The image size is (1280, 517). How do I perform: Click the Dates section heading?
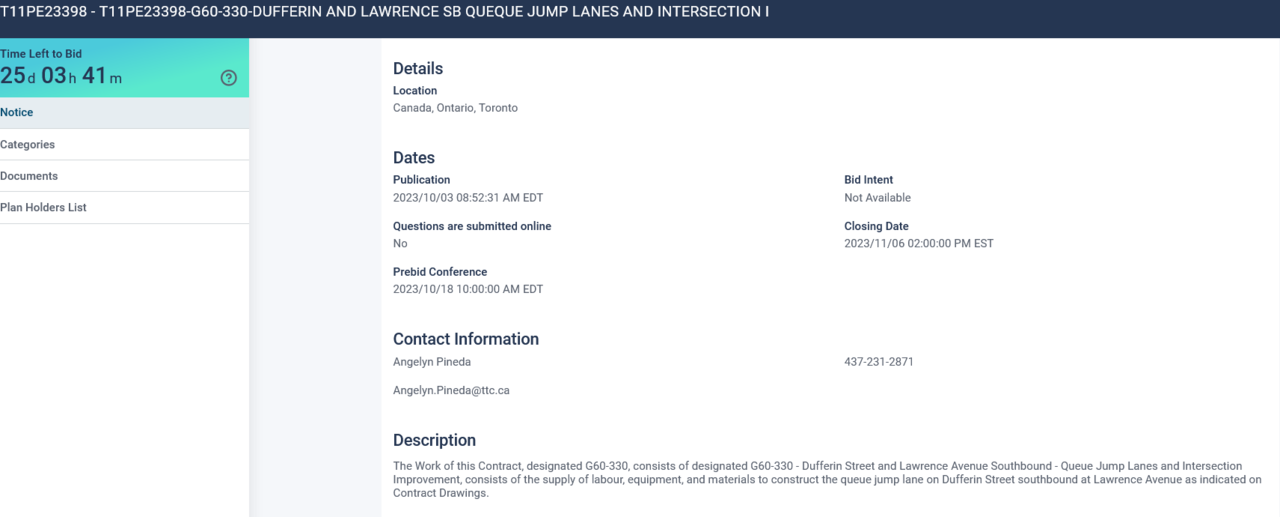[x=414, y=158]
